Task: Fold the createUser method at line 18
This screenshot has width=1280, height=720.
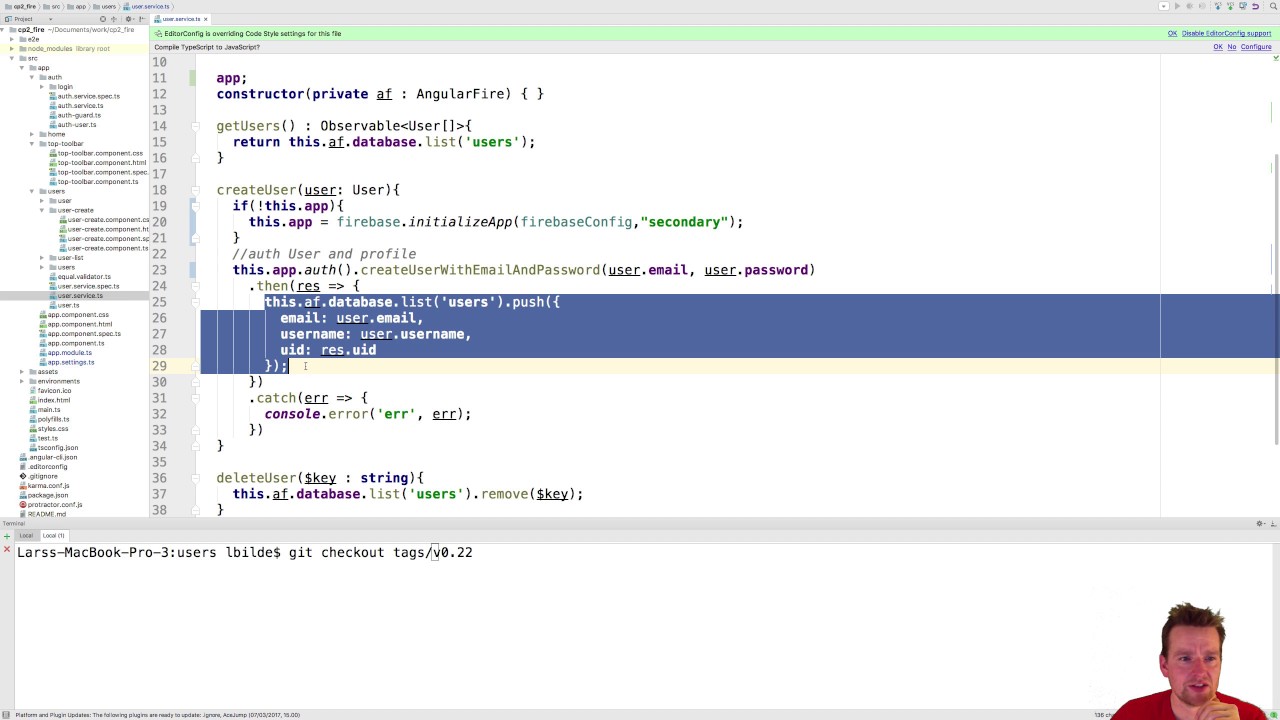Action: coord(196,190)
